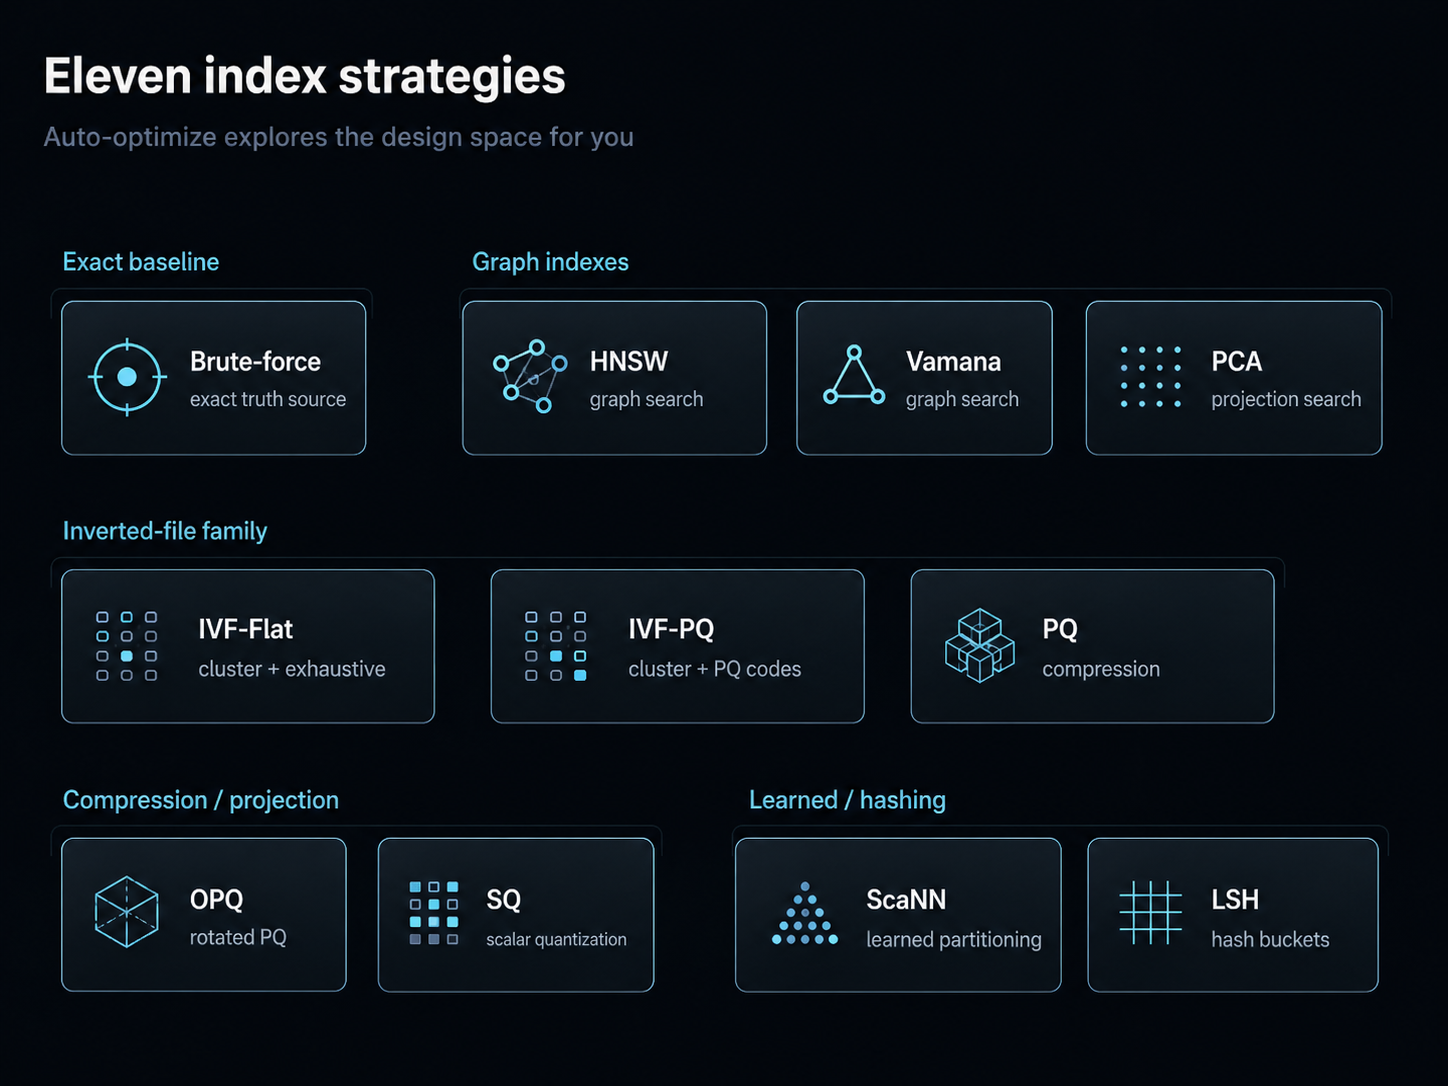Select the LSH strategy title

click(x=1235, y=899)
